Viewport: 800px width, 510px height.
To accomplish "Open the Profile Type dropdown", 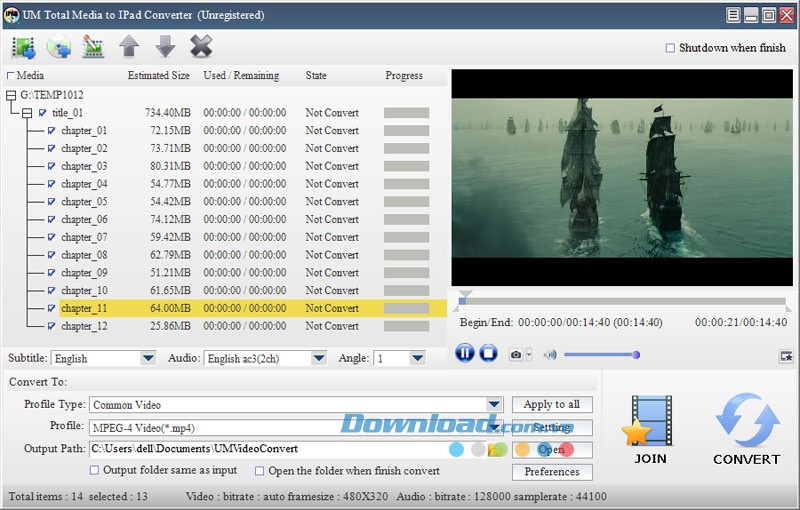I will (494, 404).
